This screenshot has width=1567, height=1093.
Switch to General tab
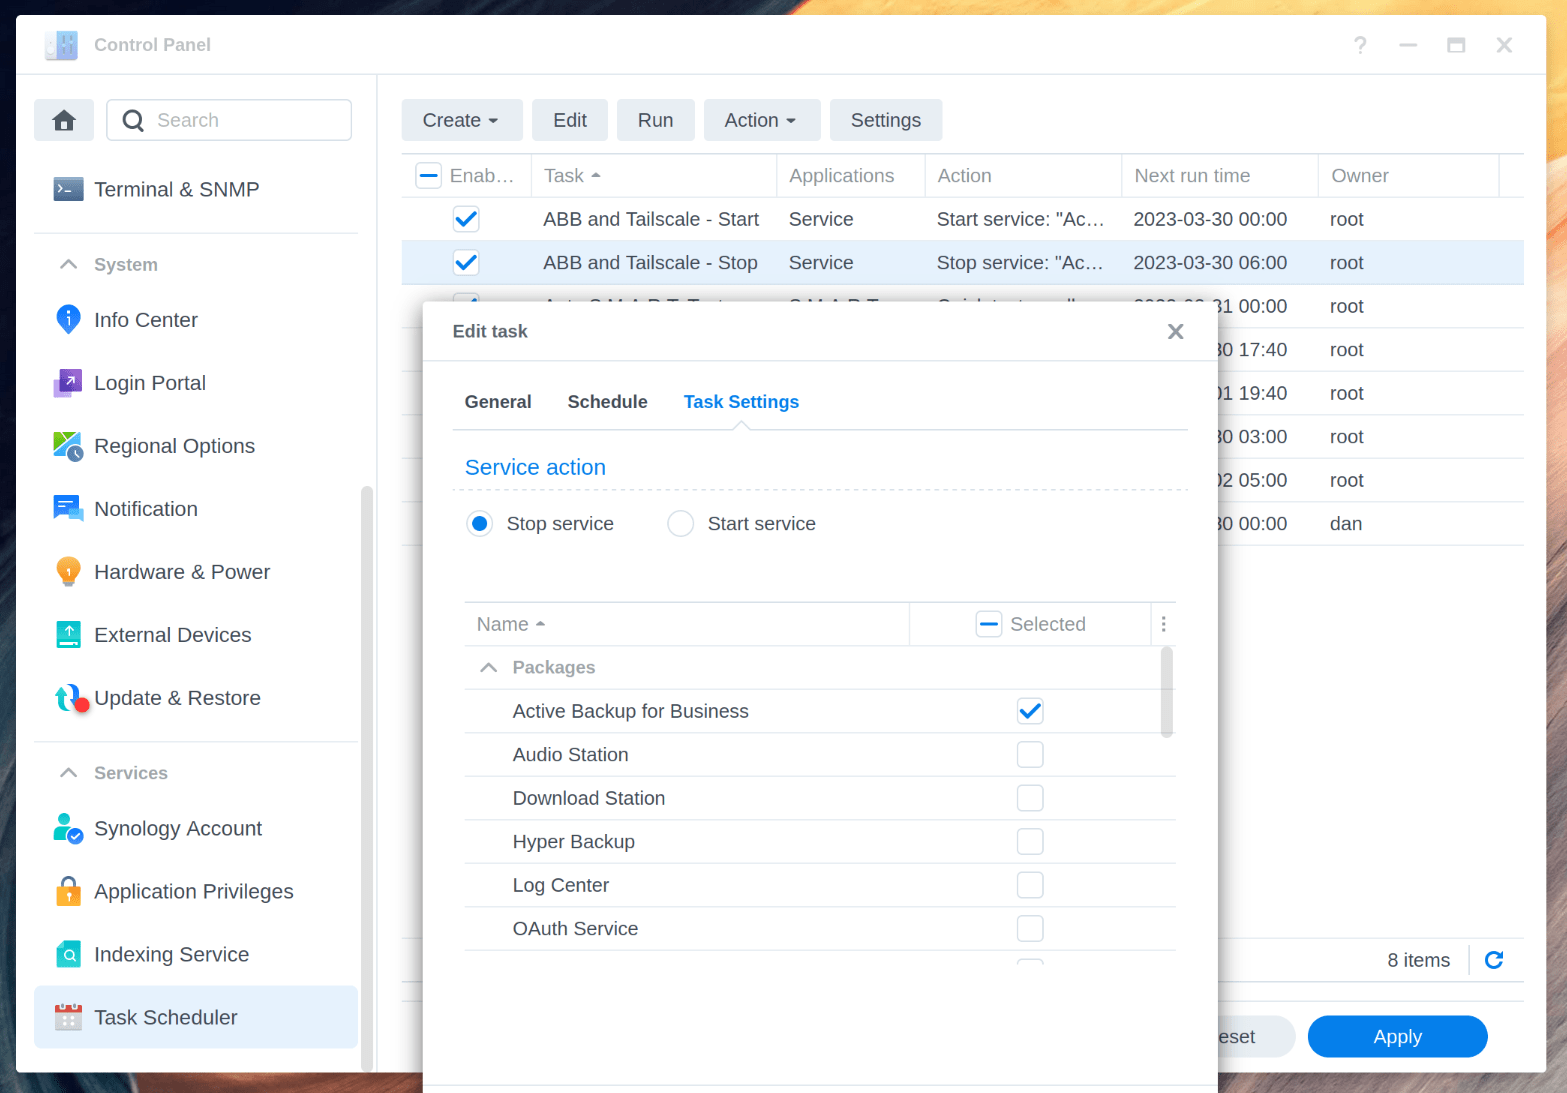498,402
